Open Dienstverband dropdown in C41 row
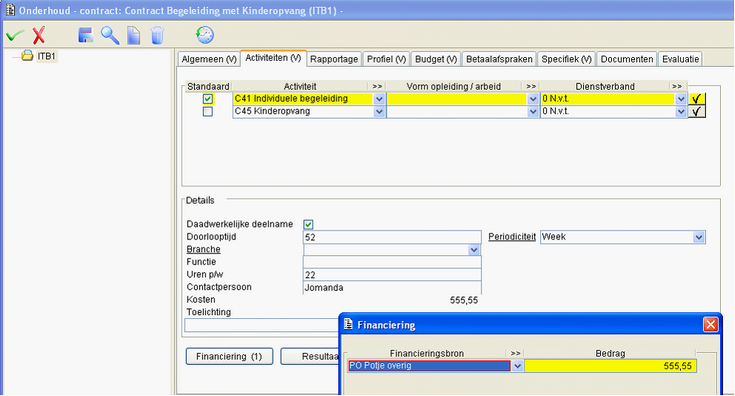The image size is (735, 396). (x=681, y=99)
